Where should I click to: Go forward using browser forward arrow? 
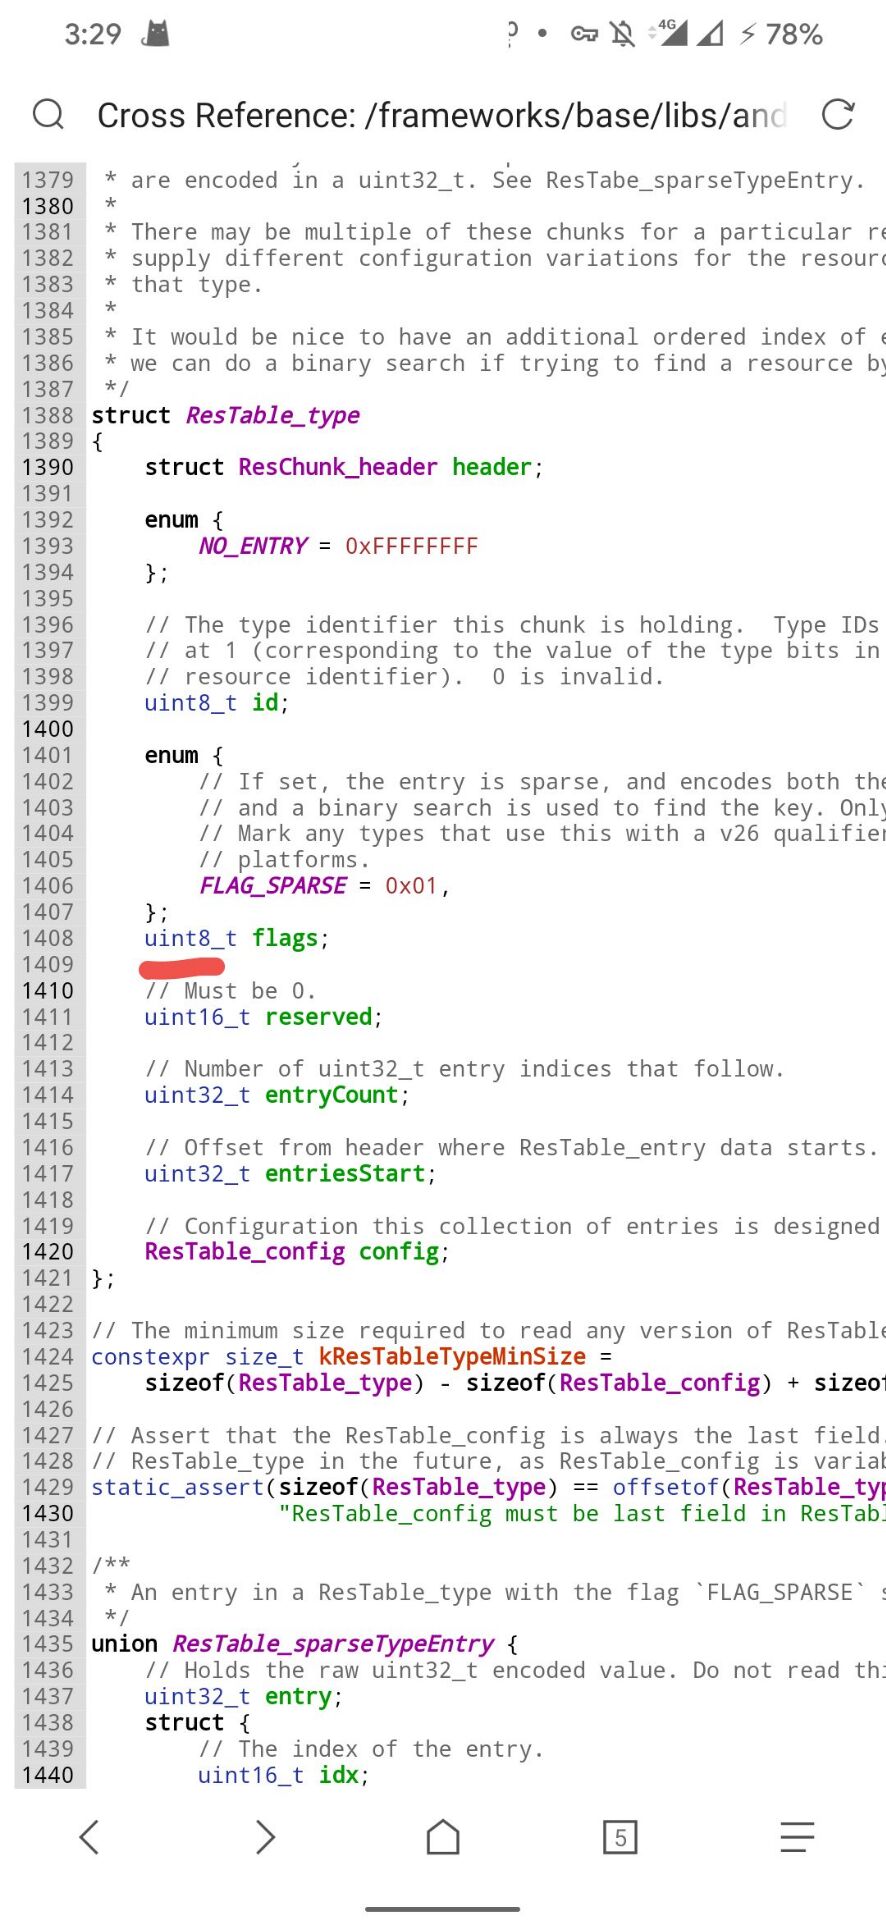click(265, 1836)
